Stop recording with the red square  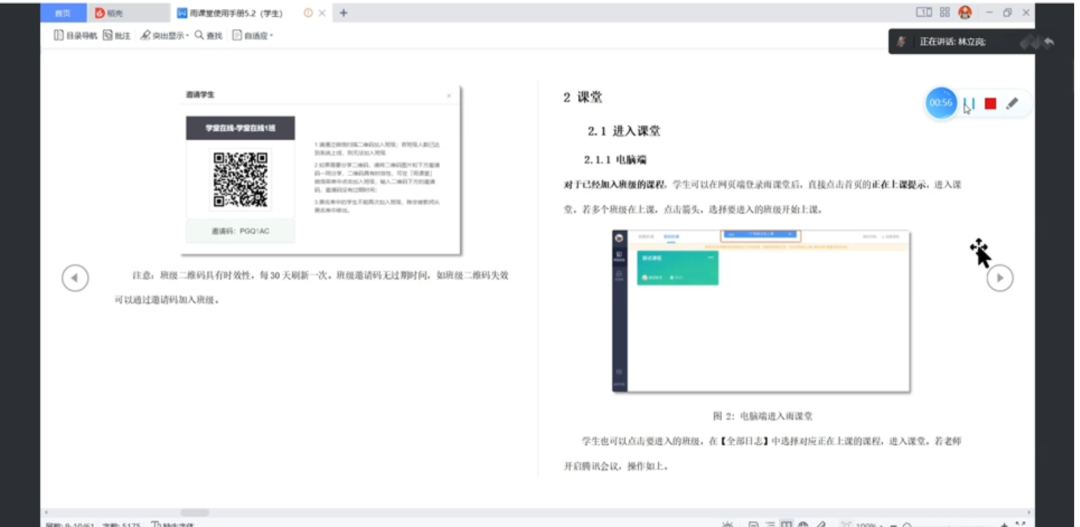point(990,103)
